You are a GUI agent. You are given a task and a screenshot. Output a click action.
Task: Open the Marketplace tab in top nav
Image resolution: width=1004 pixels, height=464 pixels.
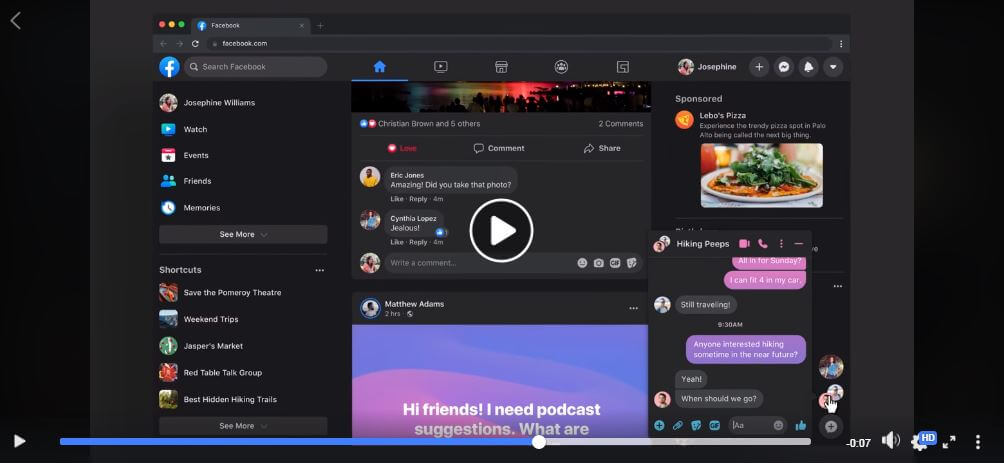(x=501, y=67)
